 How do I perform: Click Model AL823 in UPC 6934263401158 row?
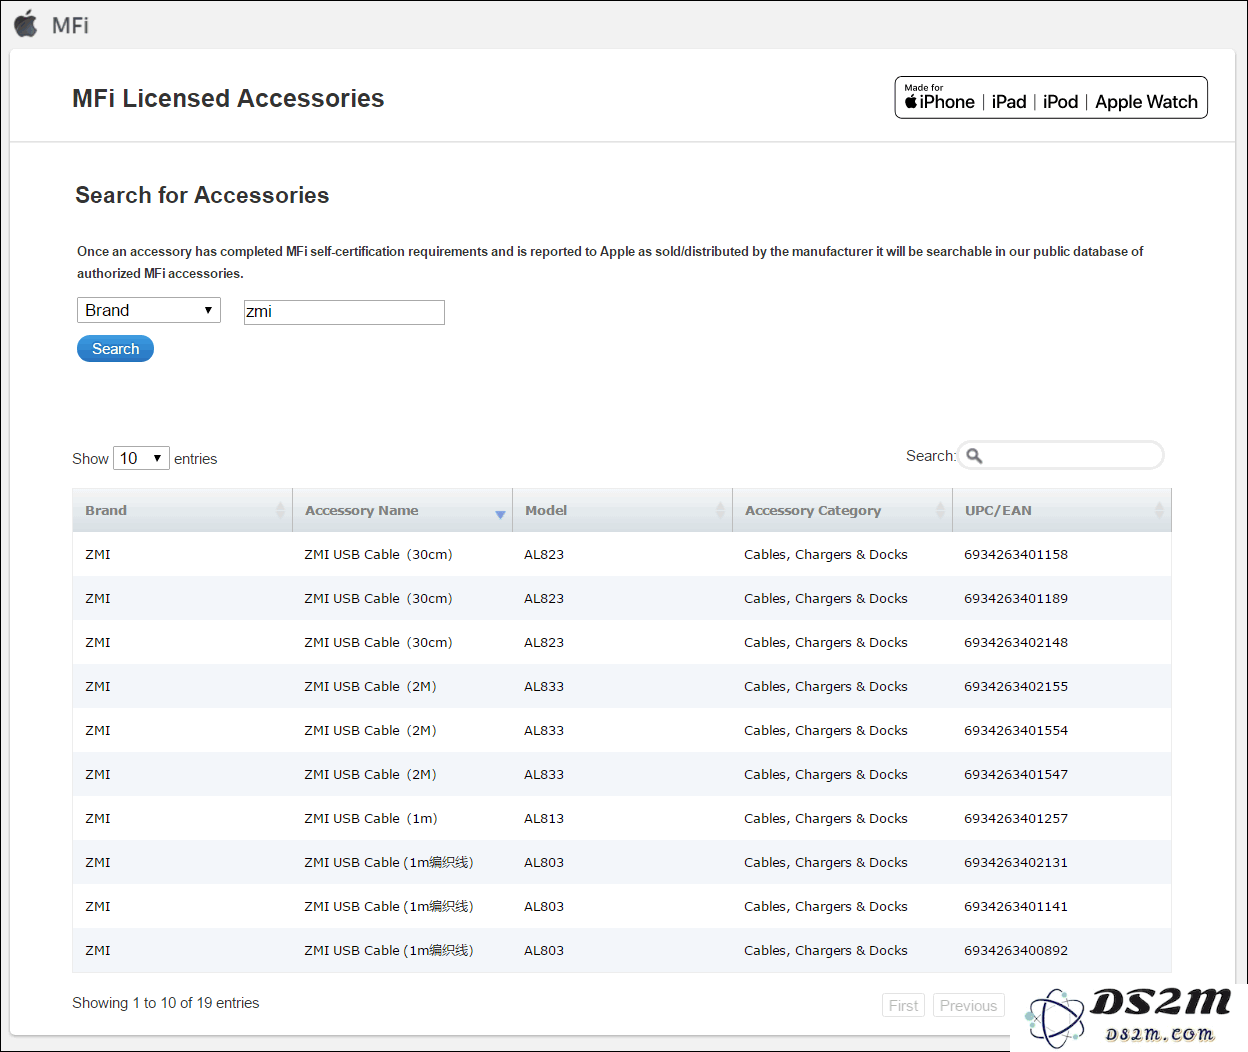coord(544,554)
